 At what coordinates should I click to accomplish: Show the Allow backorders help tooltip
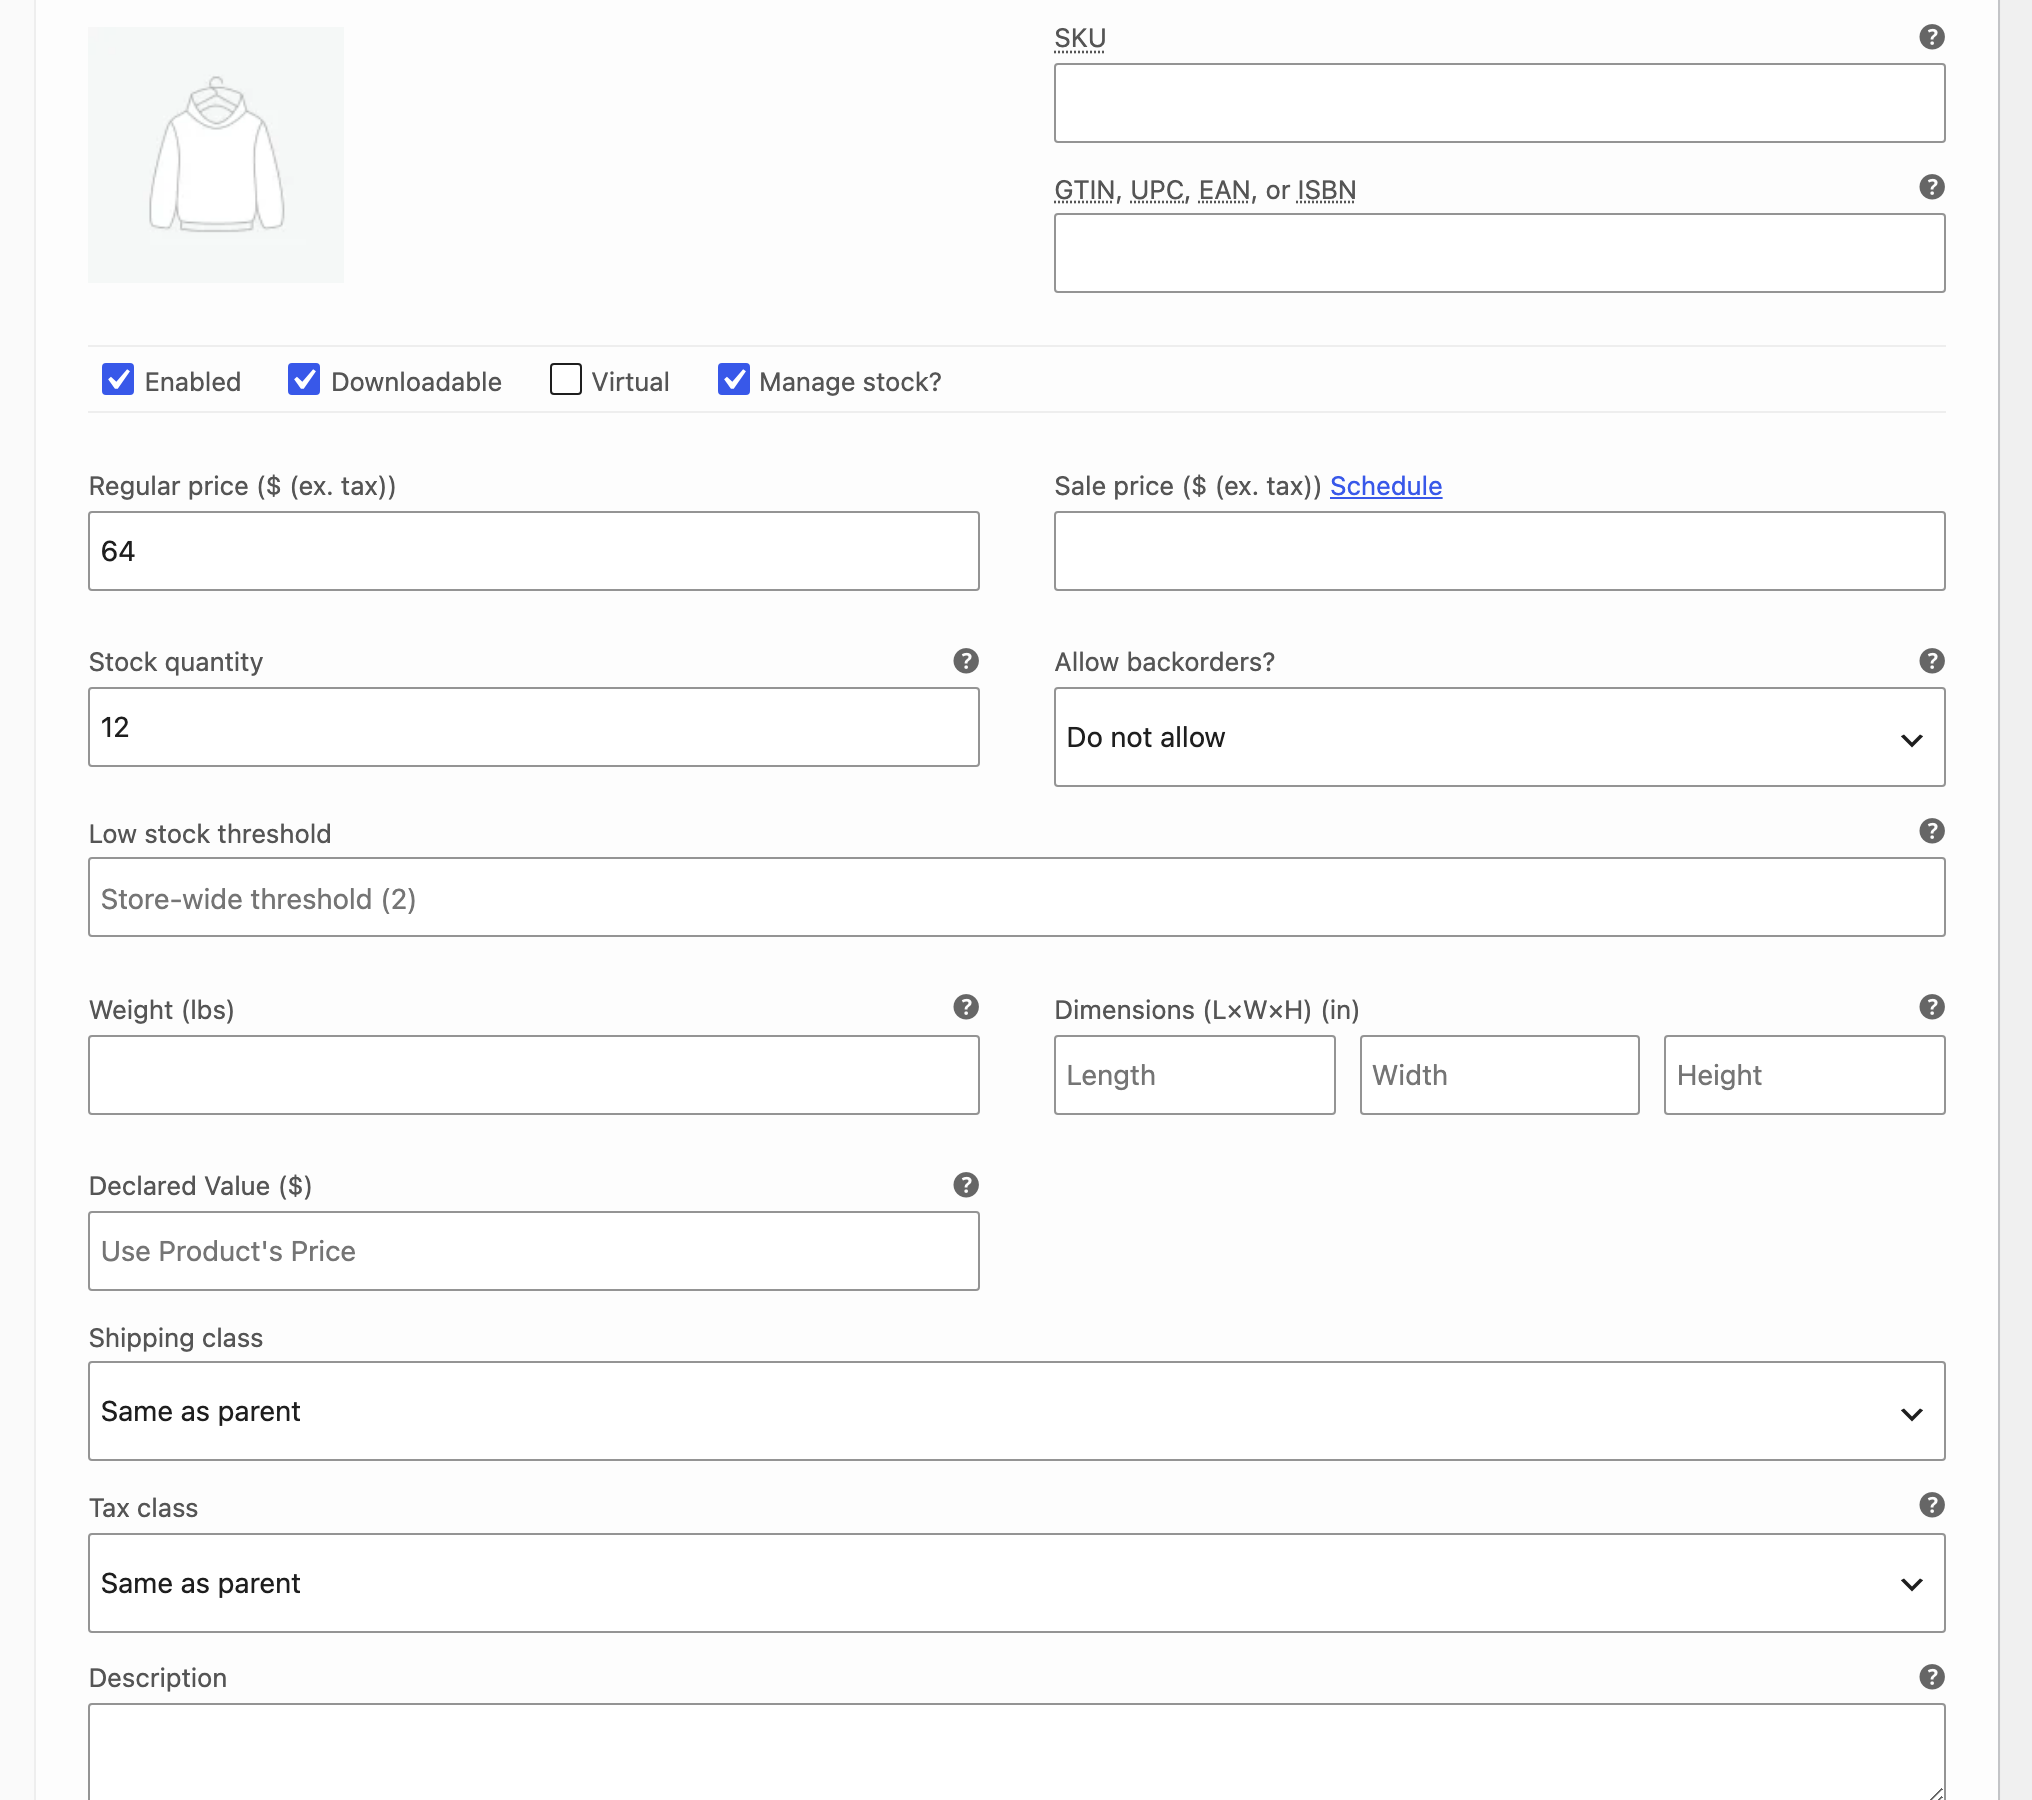[1931, 661]
